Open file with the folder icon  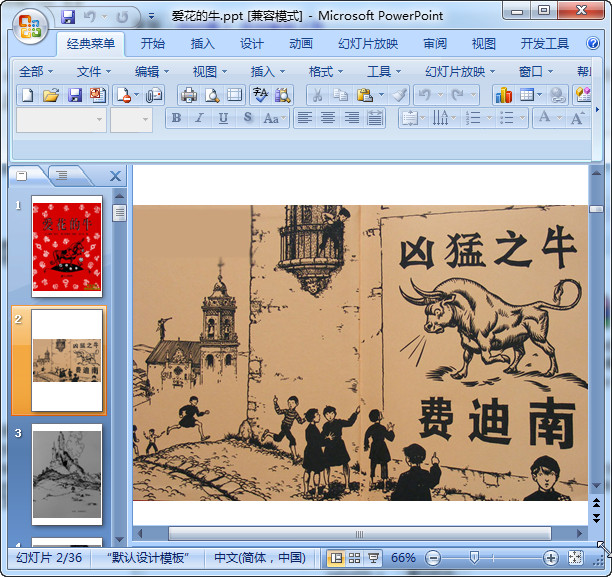coord(51,95)
